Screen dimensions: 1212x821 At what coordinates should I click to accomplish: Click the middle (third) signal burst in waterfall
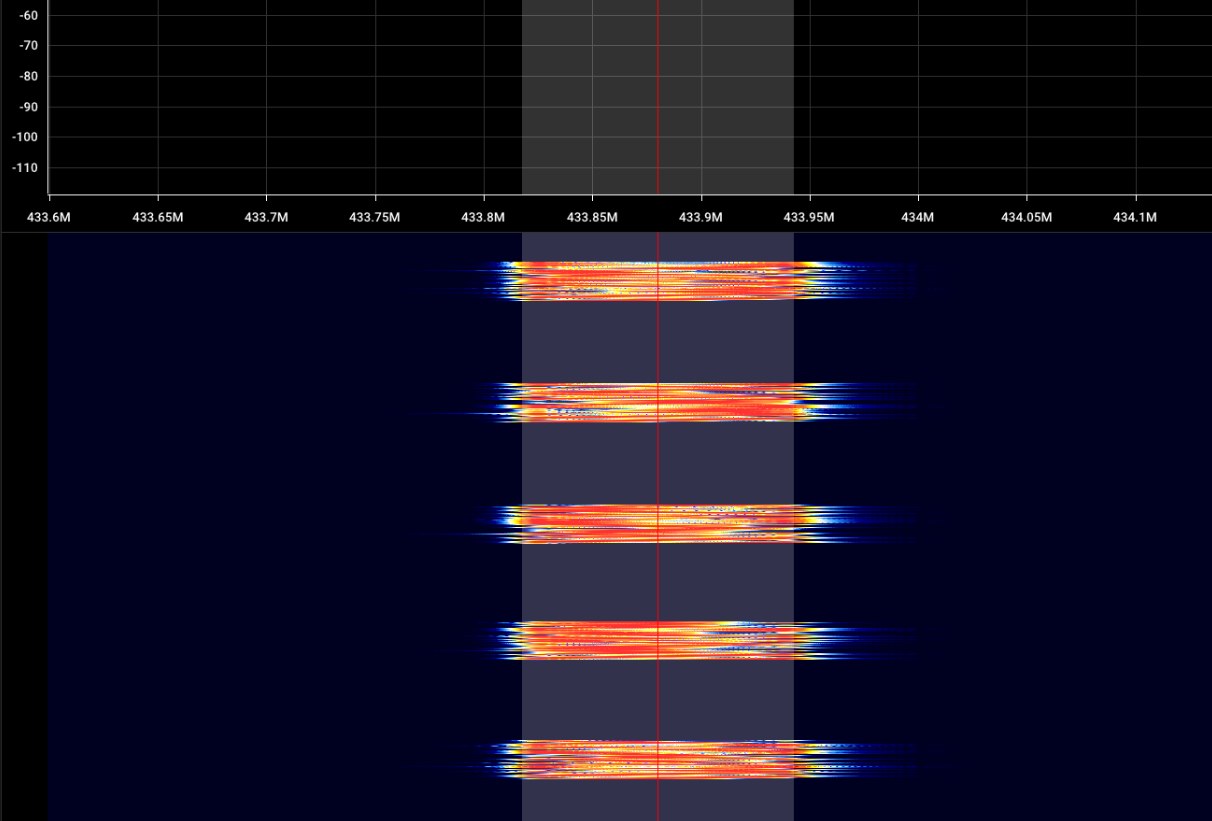pyautogui.click(x=660, y=524)
